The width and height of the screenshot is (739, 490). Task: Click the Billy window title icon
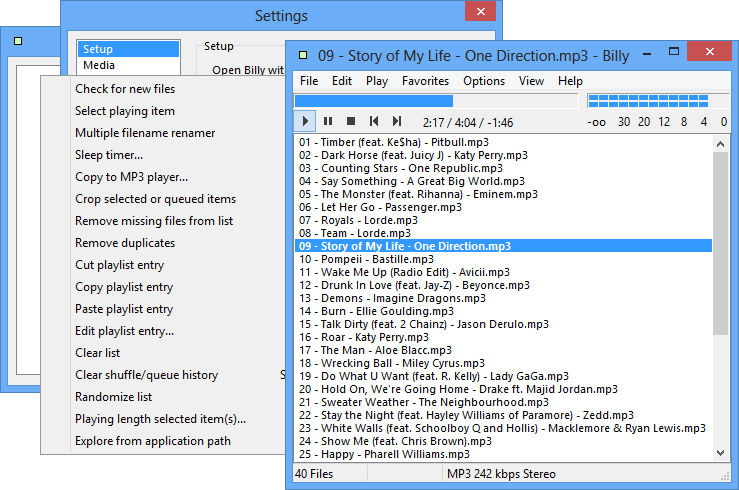tap(303, 56)
